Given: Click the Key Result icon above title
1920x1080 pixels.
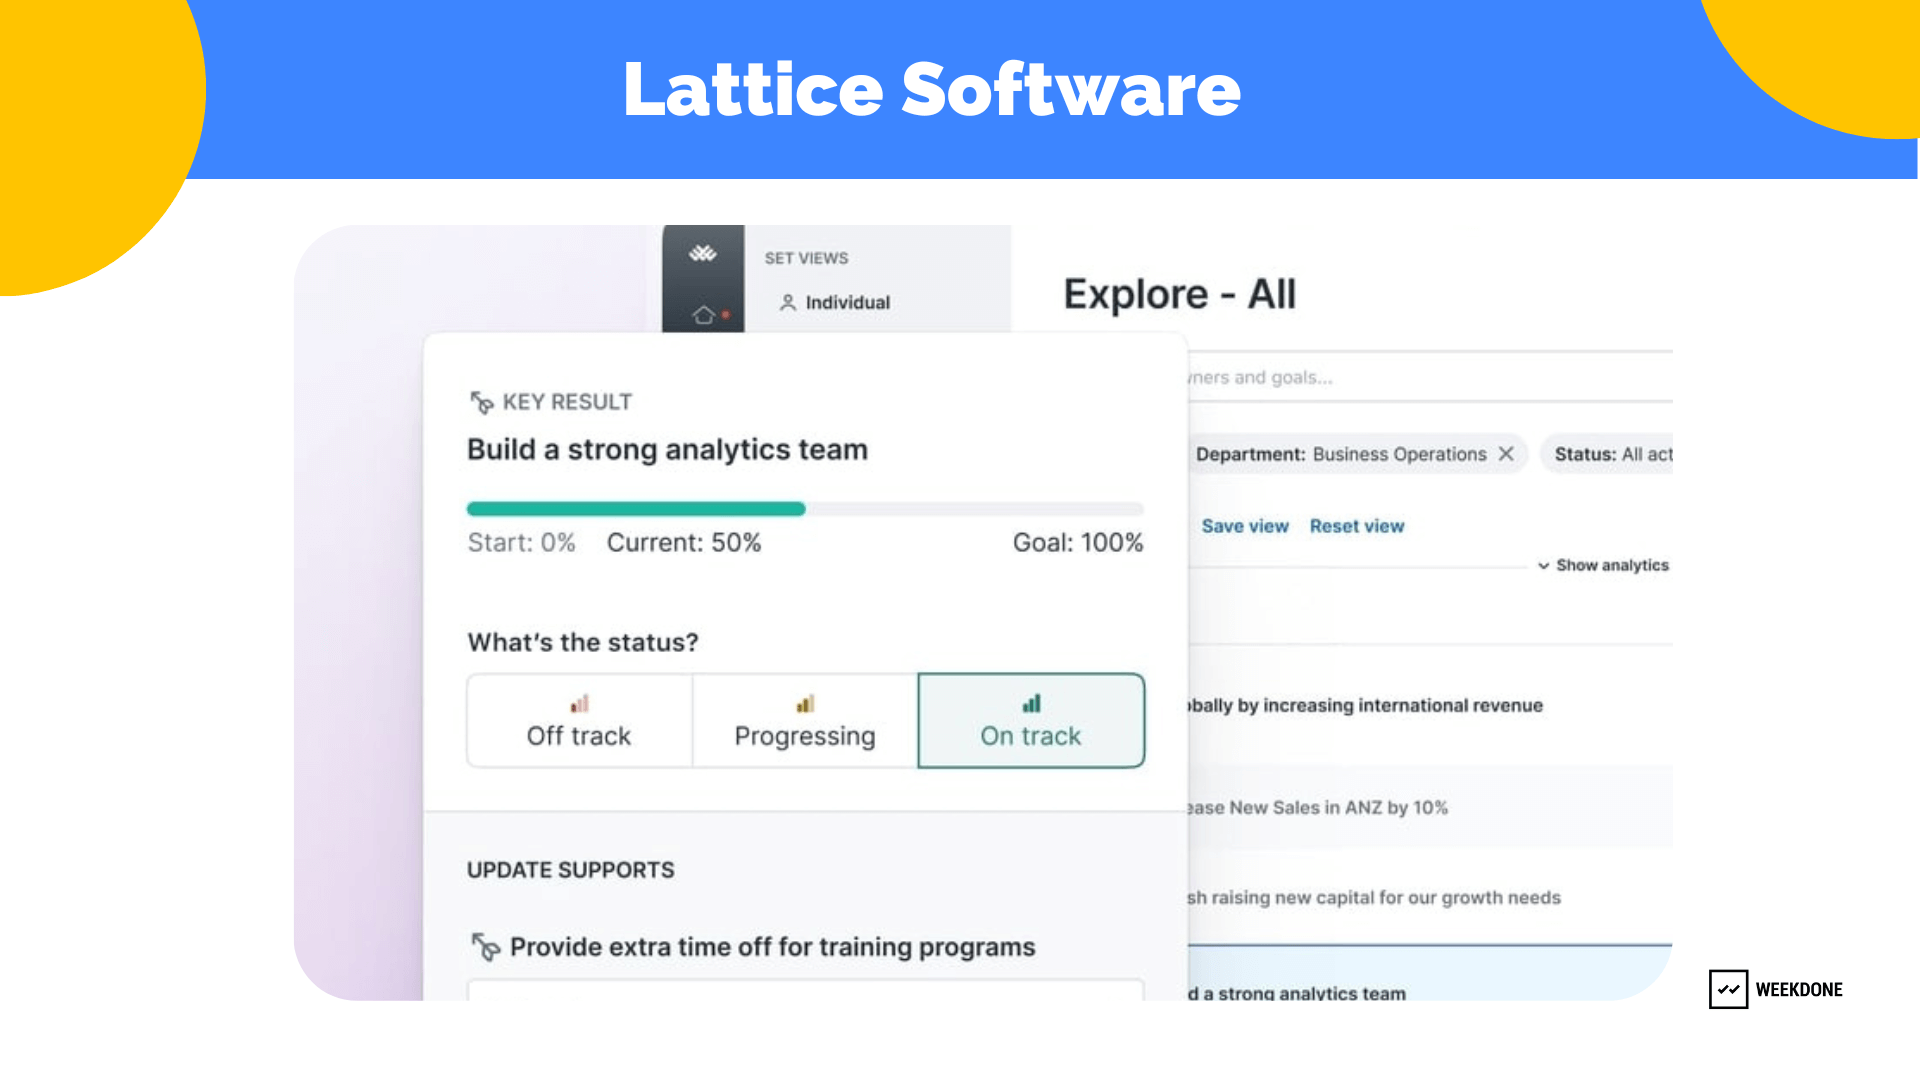Looking at the screenshot, I should [x=482, y=402].
